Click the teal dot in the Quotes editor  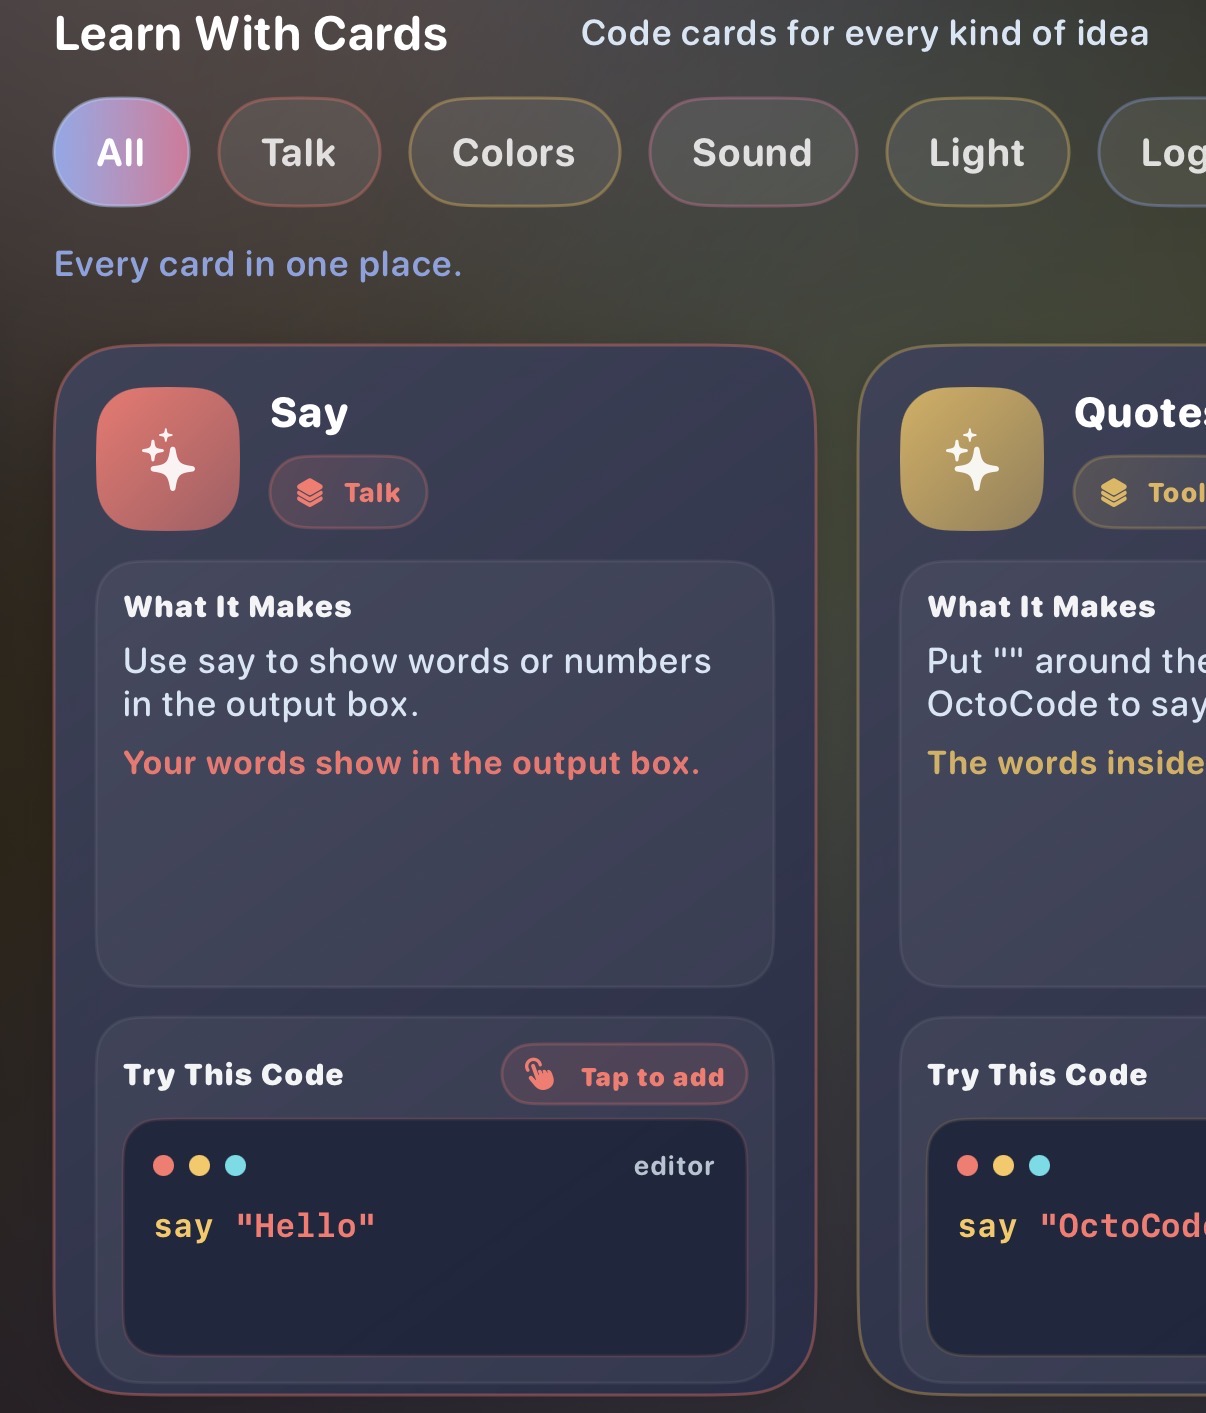(x=1040, y=1165)
